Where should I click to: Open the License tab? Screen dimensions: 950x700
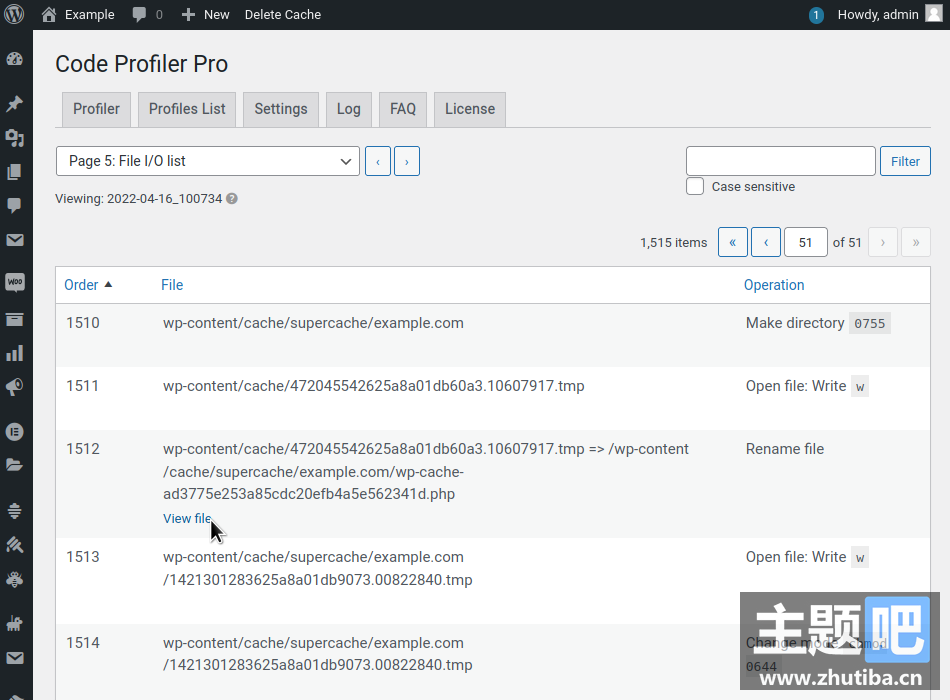[470, 109]
